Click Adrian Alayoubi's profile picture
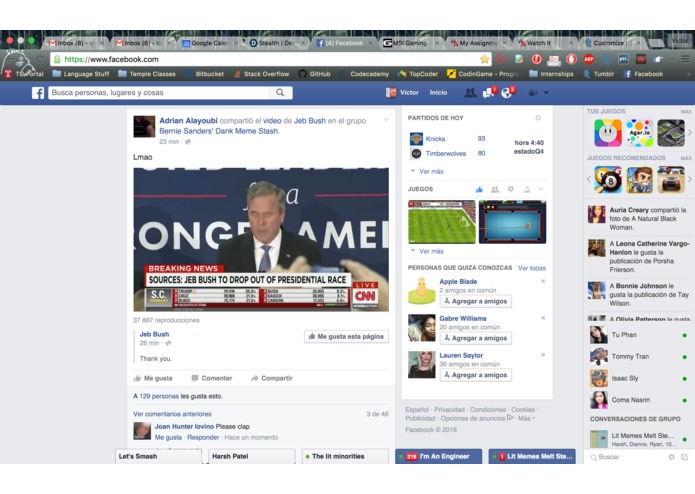Image resolution: width=695 pixels, height=494 pixels. 144,126
